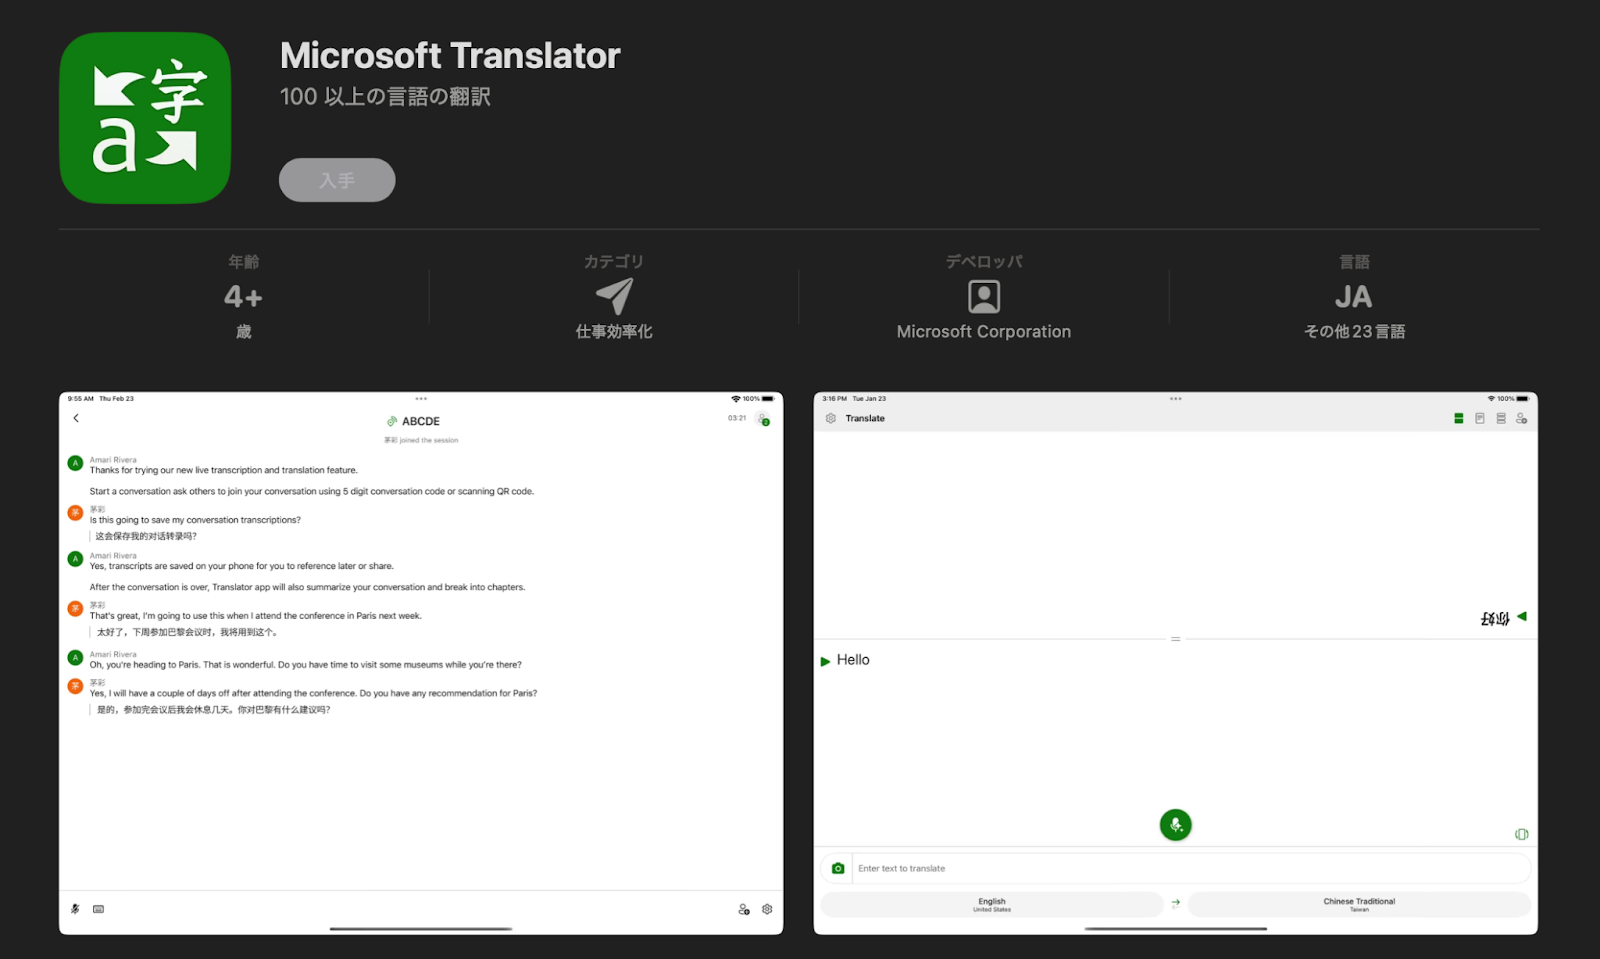Open the translation history list icon
The image size is (1600, 959).
[1501, 418]
